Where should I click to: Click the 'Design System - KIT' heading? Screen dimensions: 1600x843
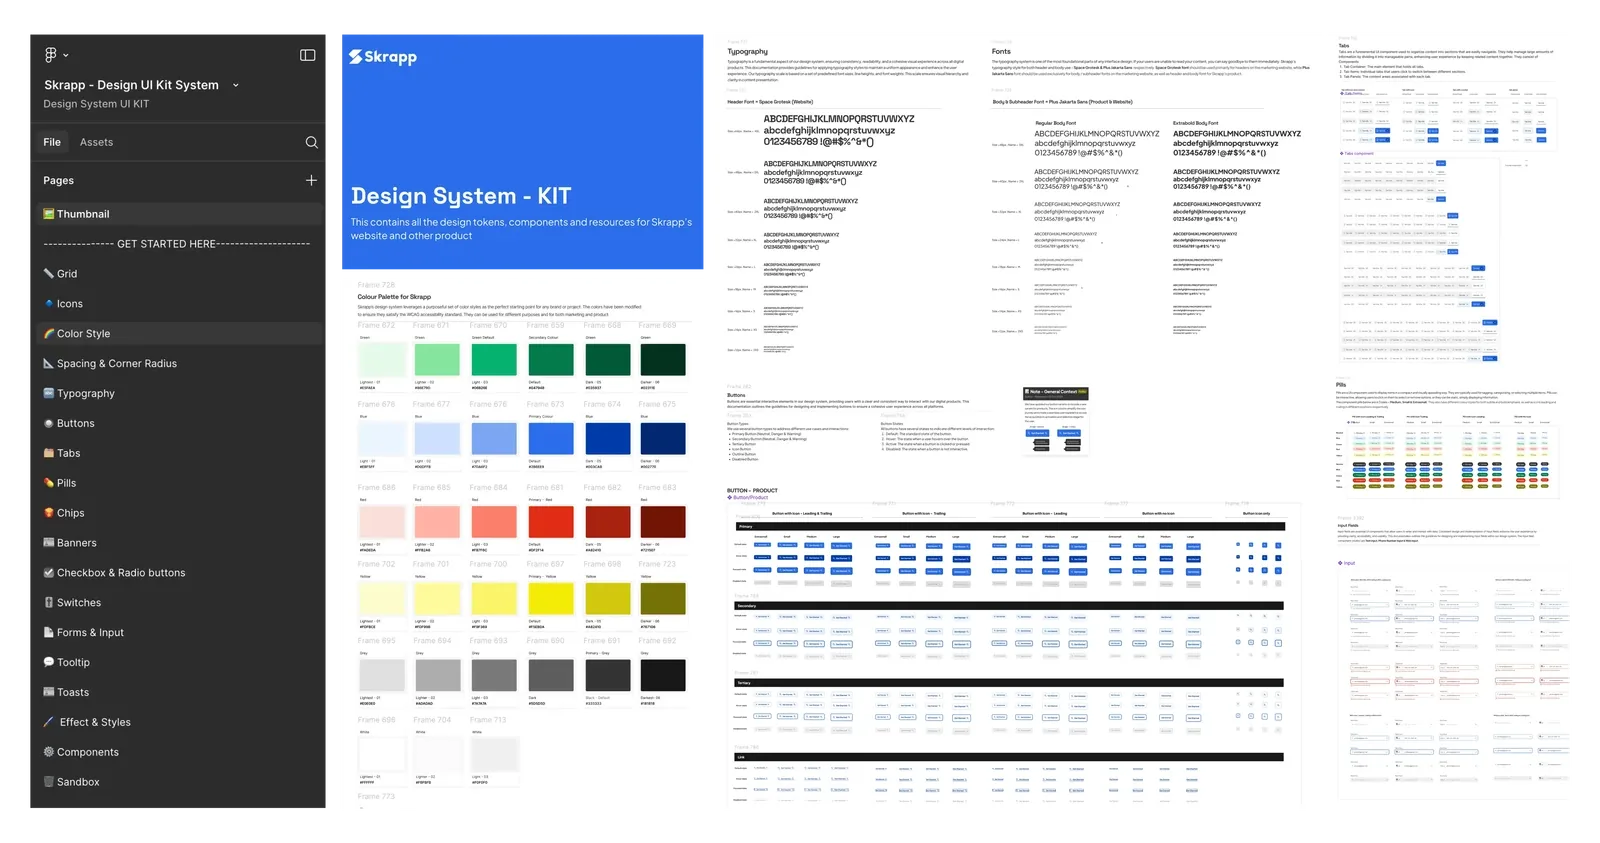point(461,196)
